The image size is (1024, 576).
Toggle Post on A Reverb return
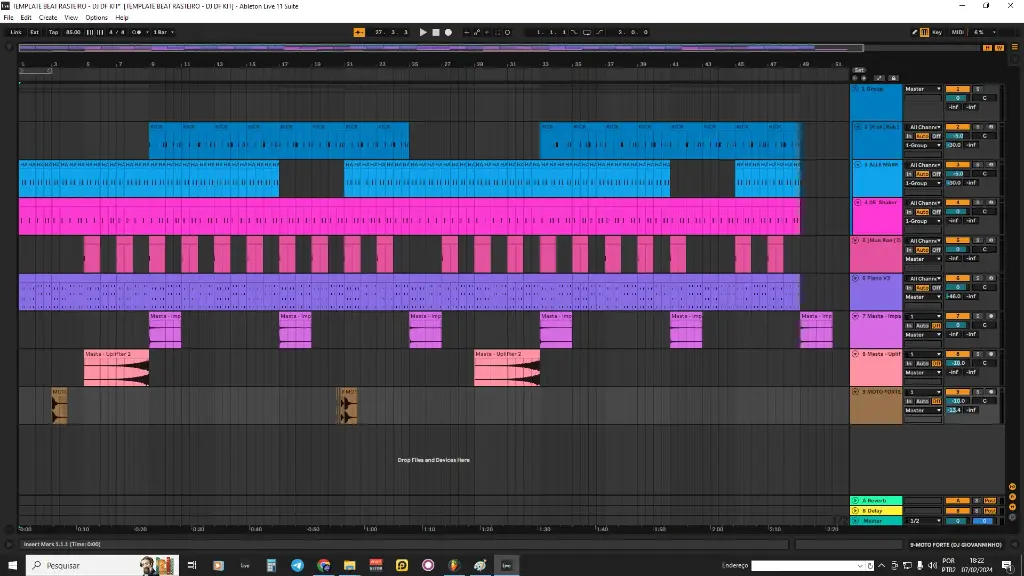point(990,500)
